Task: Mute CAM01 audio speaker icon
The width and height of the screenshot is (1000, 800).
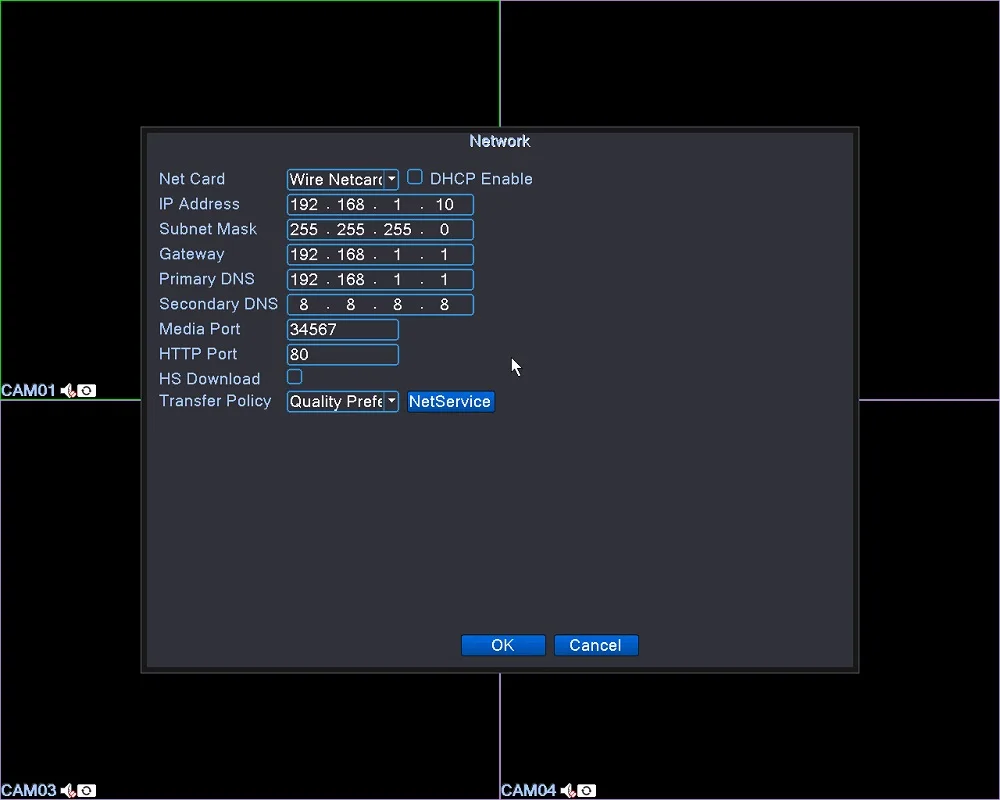Action: 68,390
